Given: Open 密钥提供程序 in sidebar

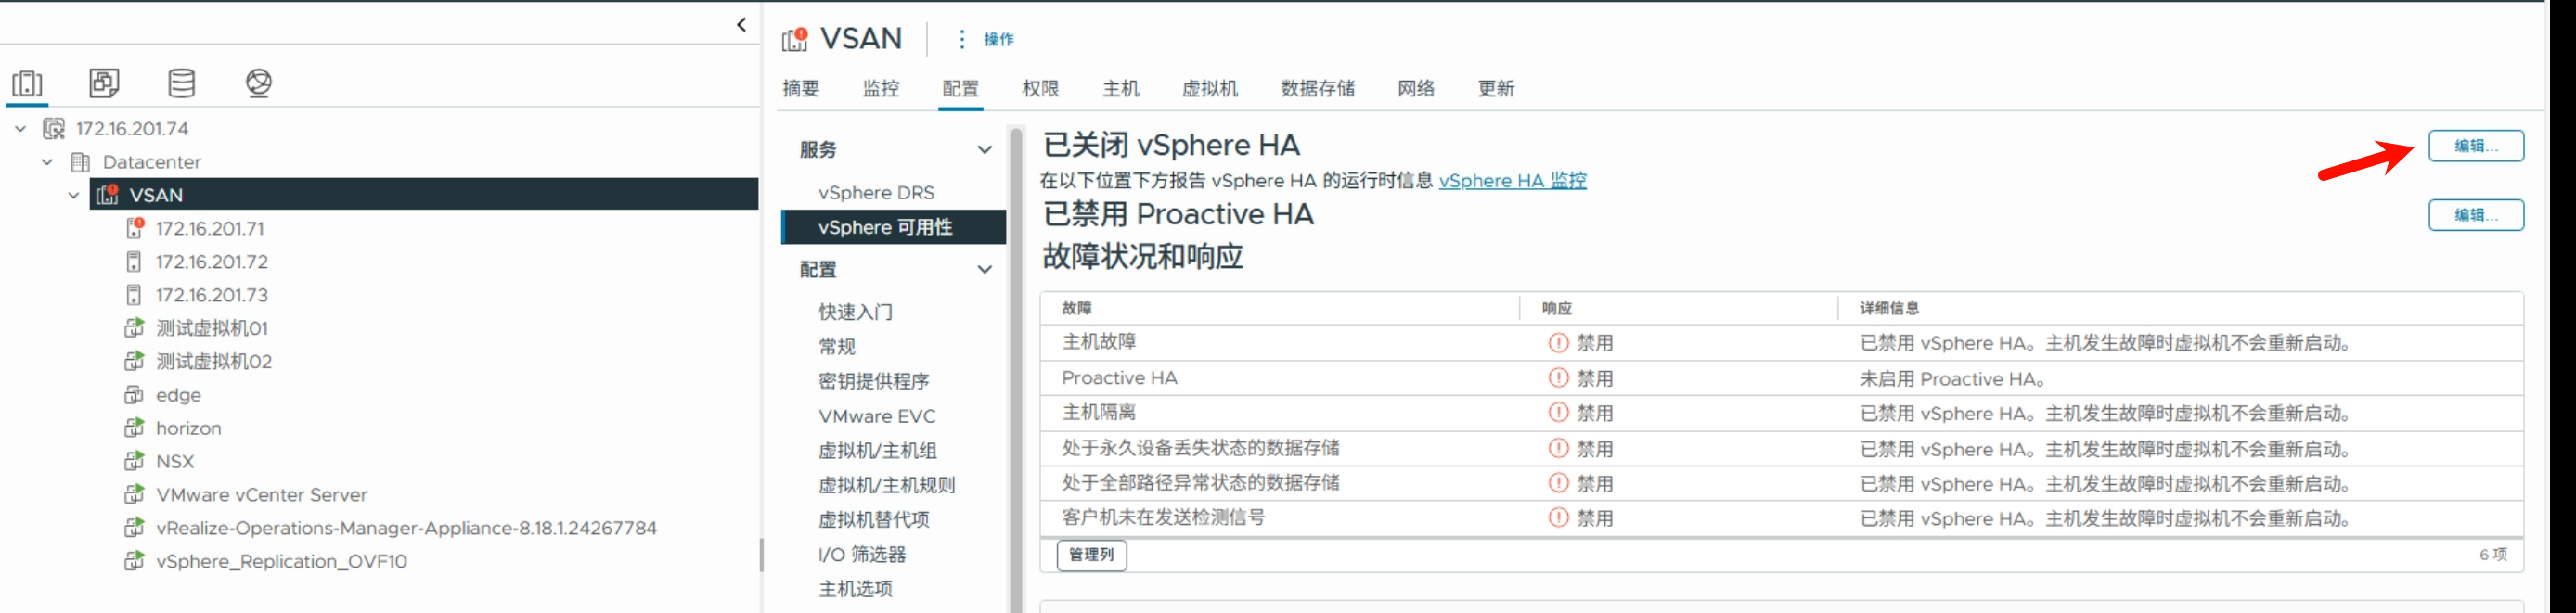Looking at the screenshot, I should (874, 381).
